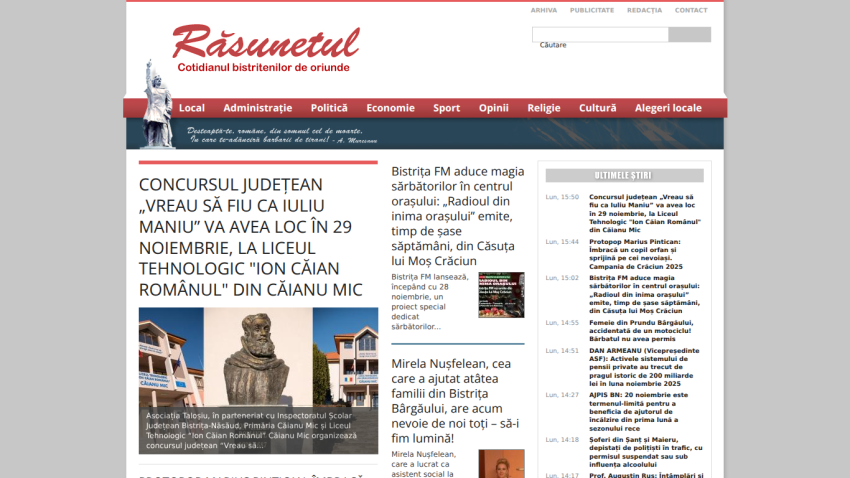Open the Bistrița FM aduce magia headline

(458, 216)
